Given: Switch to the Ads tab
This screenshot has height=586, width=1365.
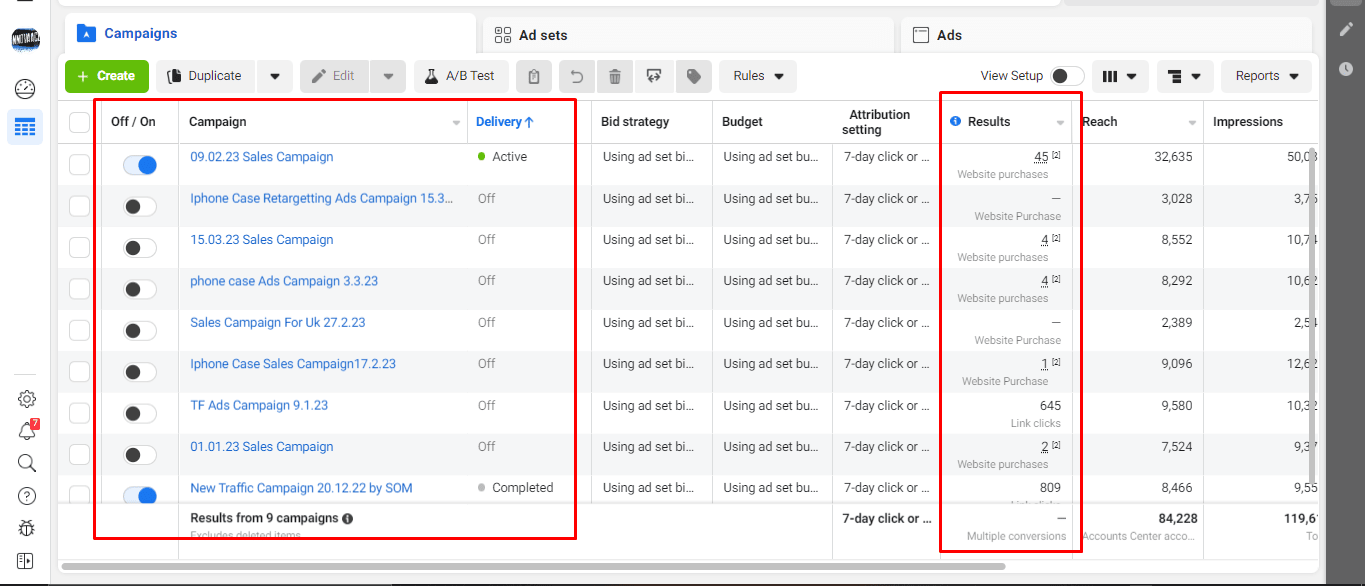Looking at the screenshot, I should tap(948, 35).
